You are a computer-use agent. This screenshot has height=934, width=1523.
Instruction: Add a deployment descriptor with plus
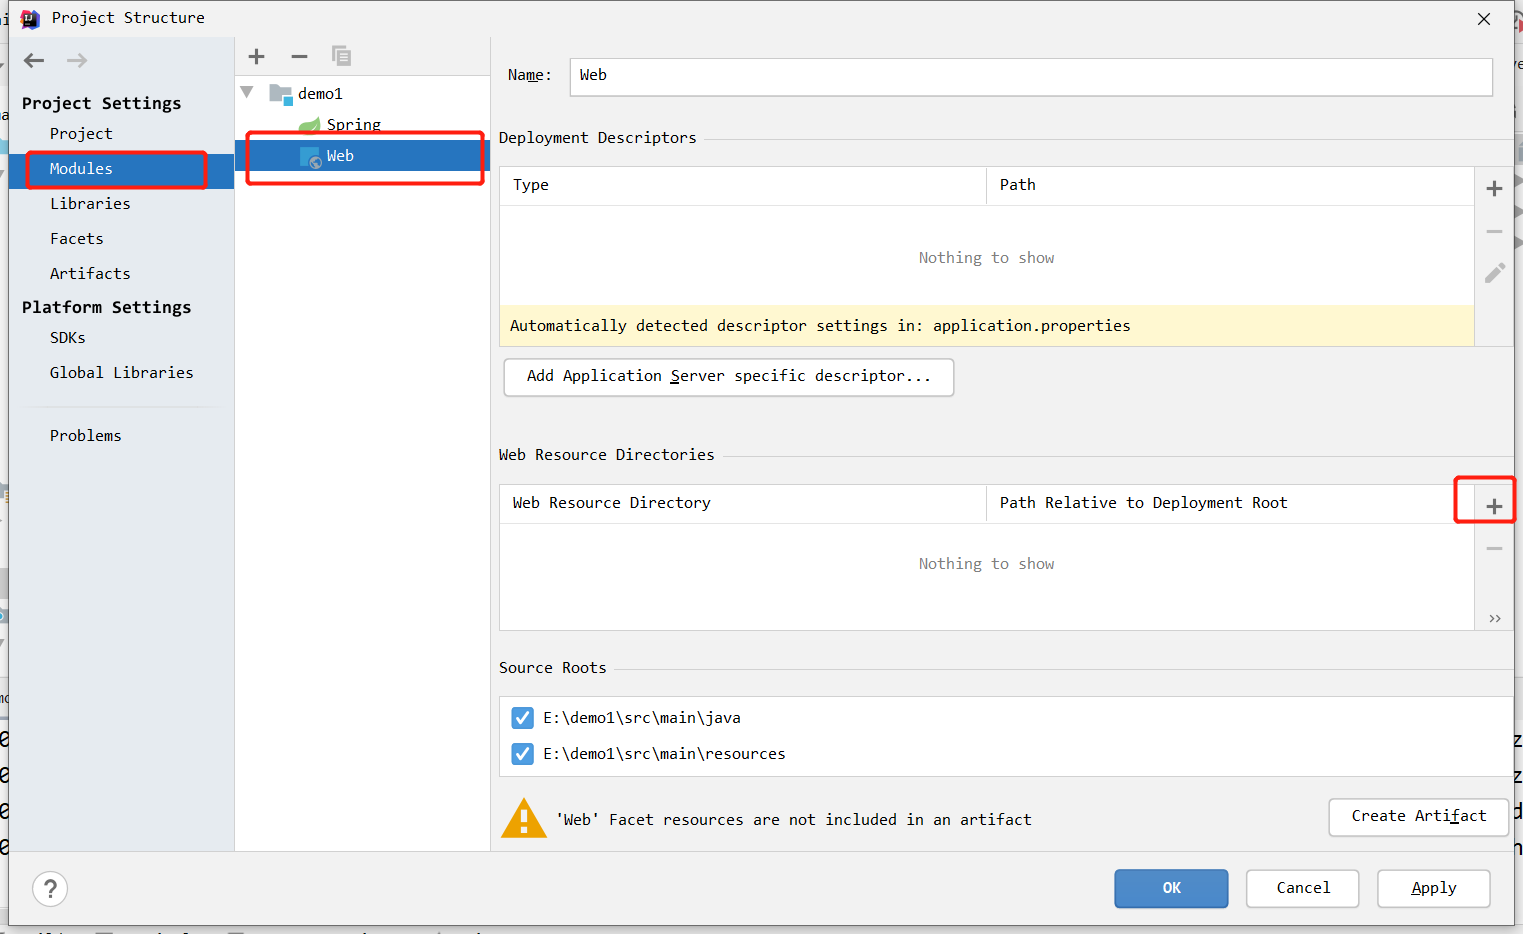[1494, 189]
